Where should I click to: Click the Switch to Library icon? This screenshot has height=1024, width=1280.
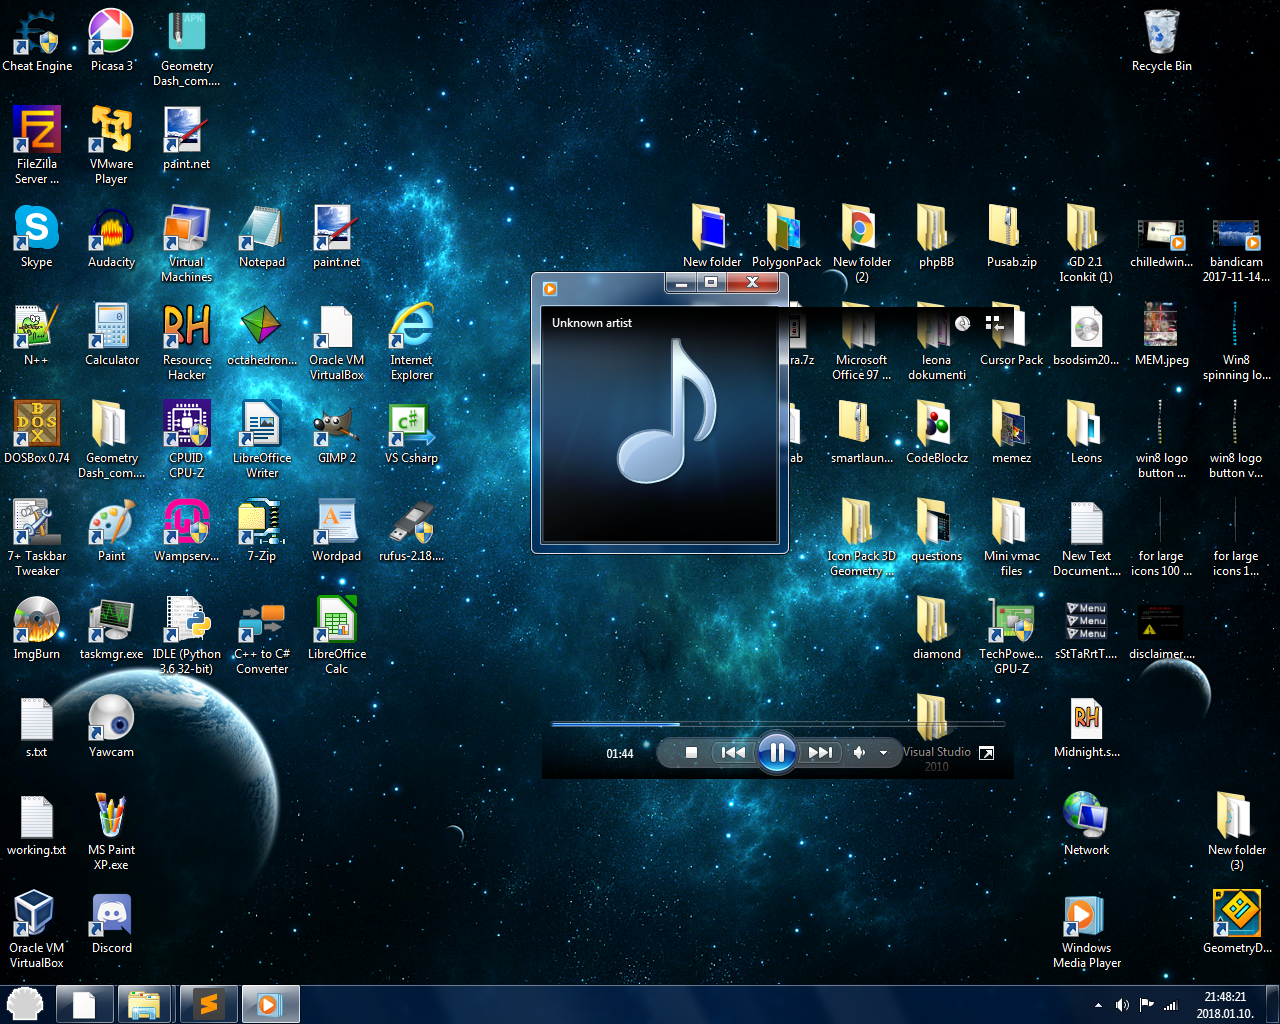tap(994, 323)
